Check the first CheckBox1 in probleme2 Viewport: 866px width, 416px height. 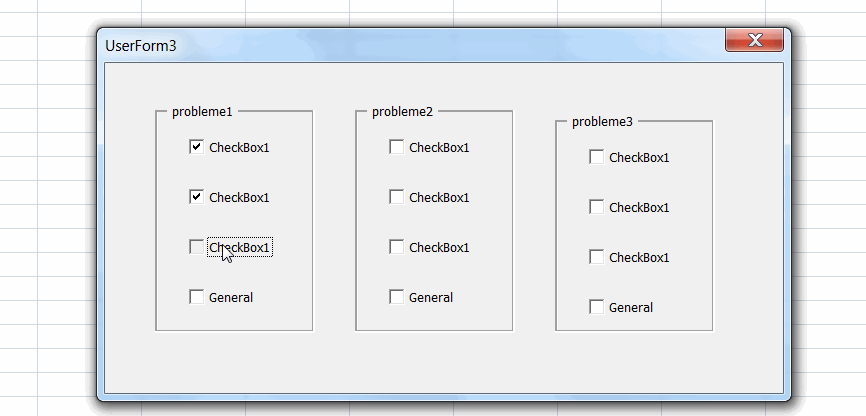[x=396, y=147]
